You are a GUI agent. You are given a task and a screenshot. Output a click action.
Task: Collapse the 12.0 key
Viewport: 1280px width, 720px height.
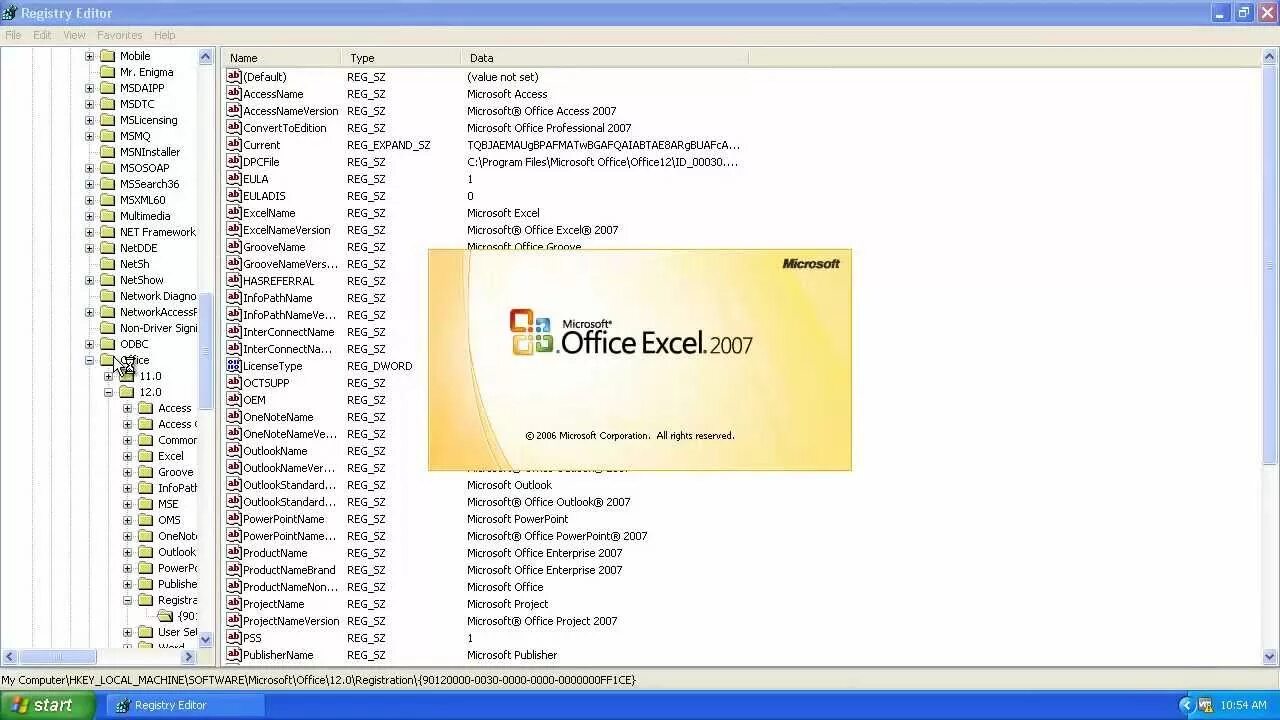[x=108, y=392]
